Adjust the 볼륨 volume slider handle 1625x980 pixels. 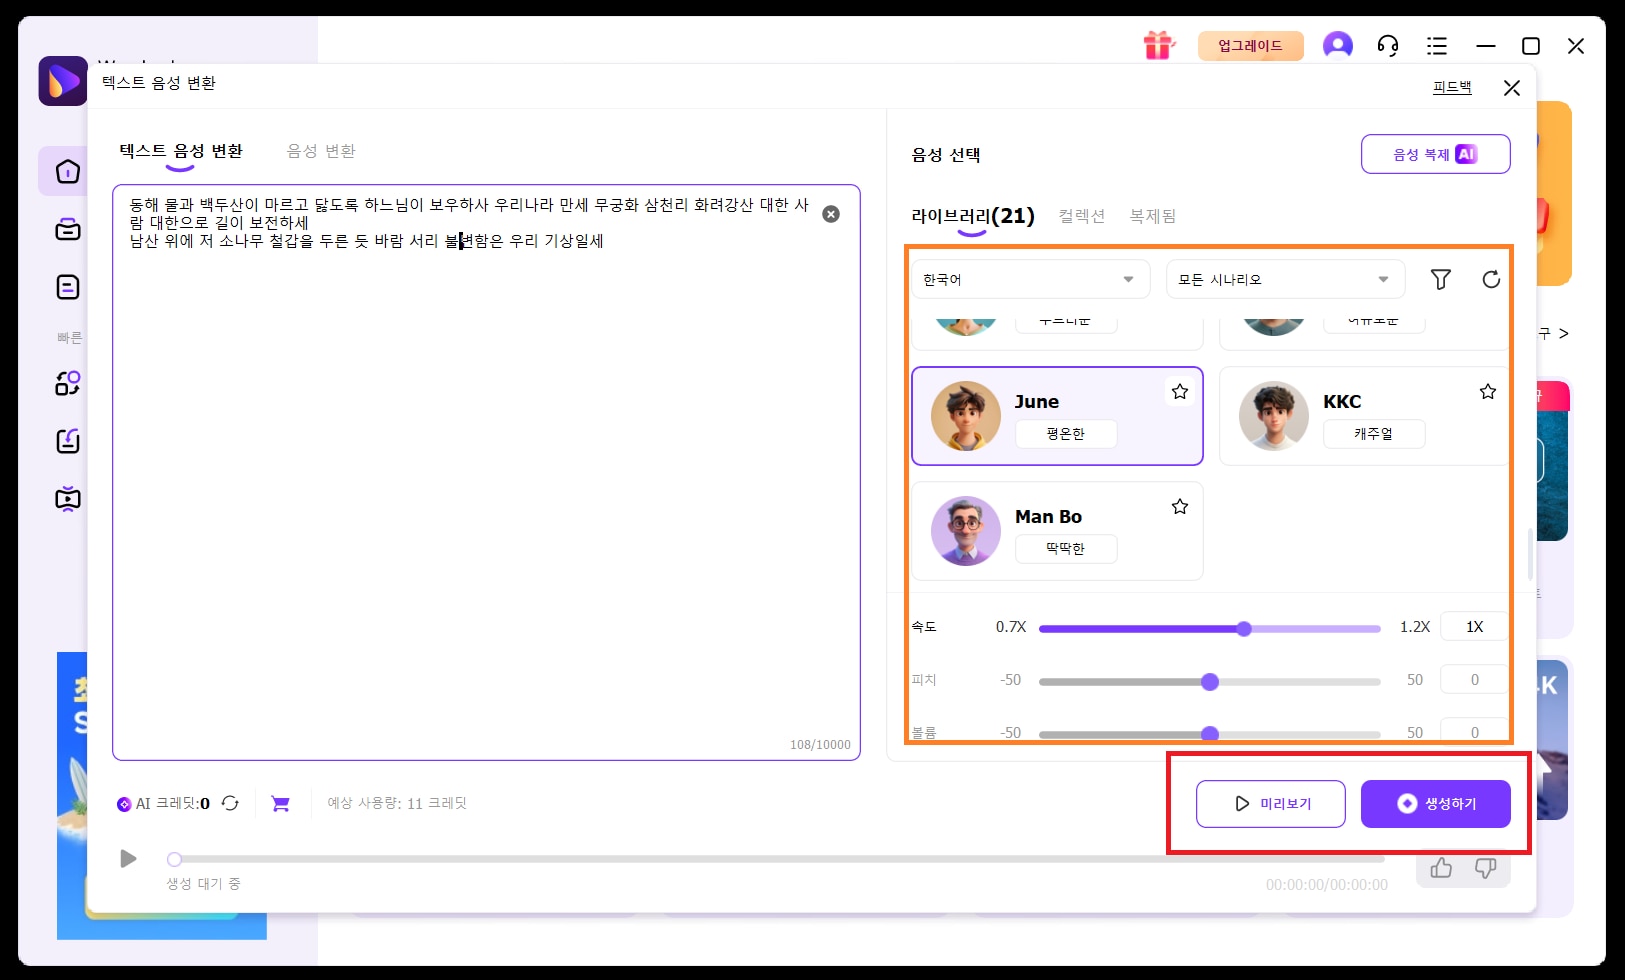(1209, 734)
